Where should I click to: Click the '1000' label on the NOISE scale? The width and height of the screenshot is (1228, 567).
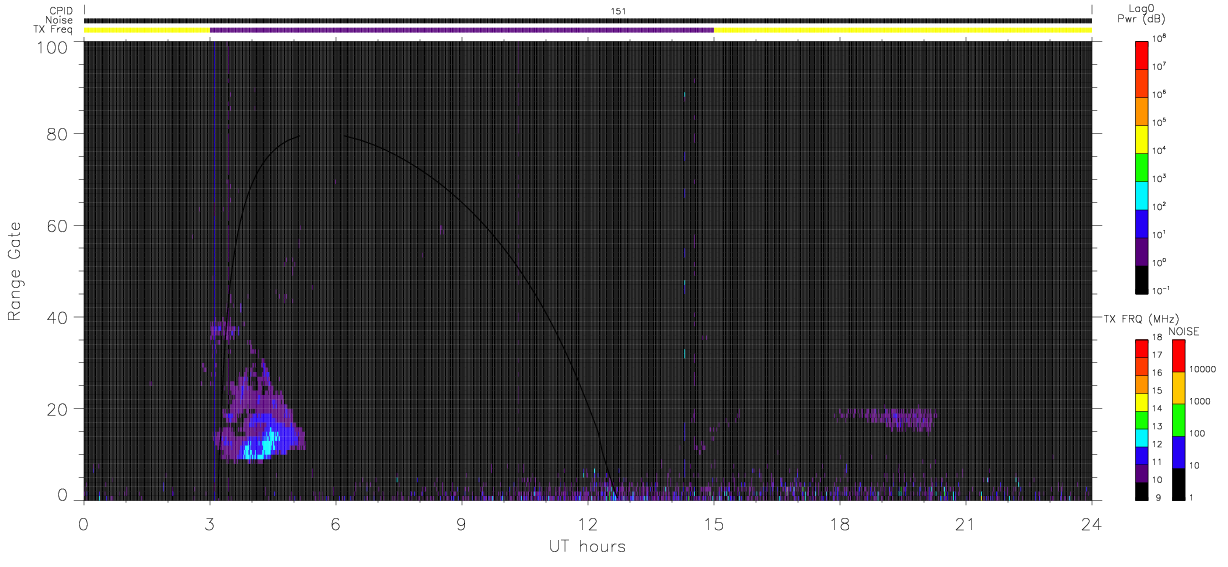pos(1202,403)
